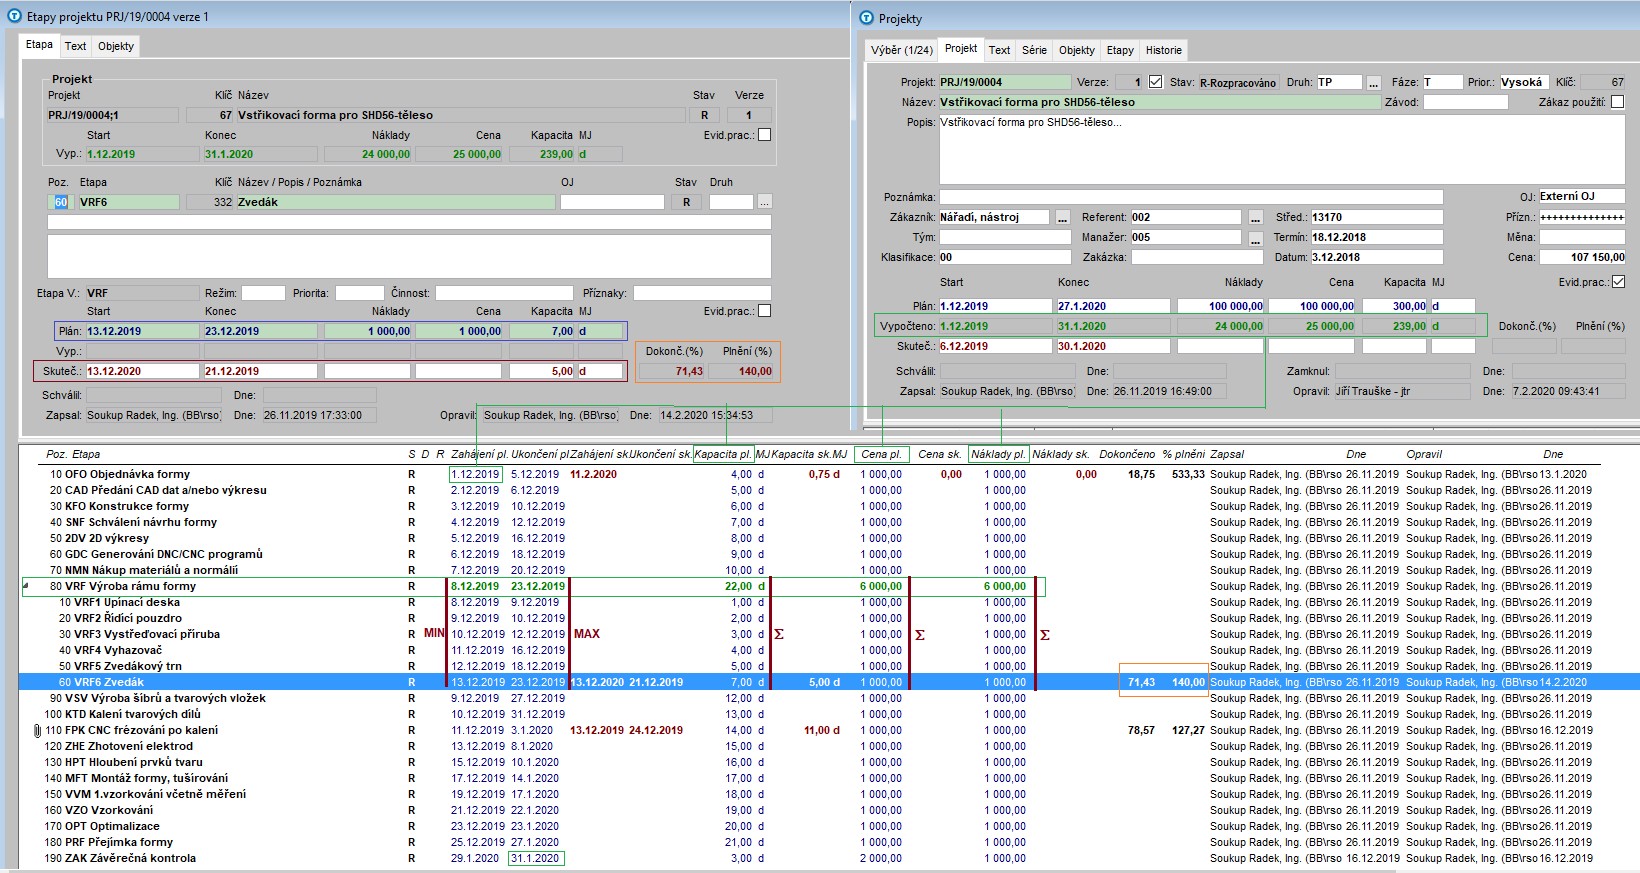This screenshot has width=1640, height=873.
Task: Click the Náklady pl. column header
Action: [998, 454]
